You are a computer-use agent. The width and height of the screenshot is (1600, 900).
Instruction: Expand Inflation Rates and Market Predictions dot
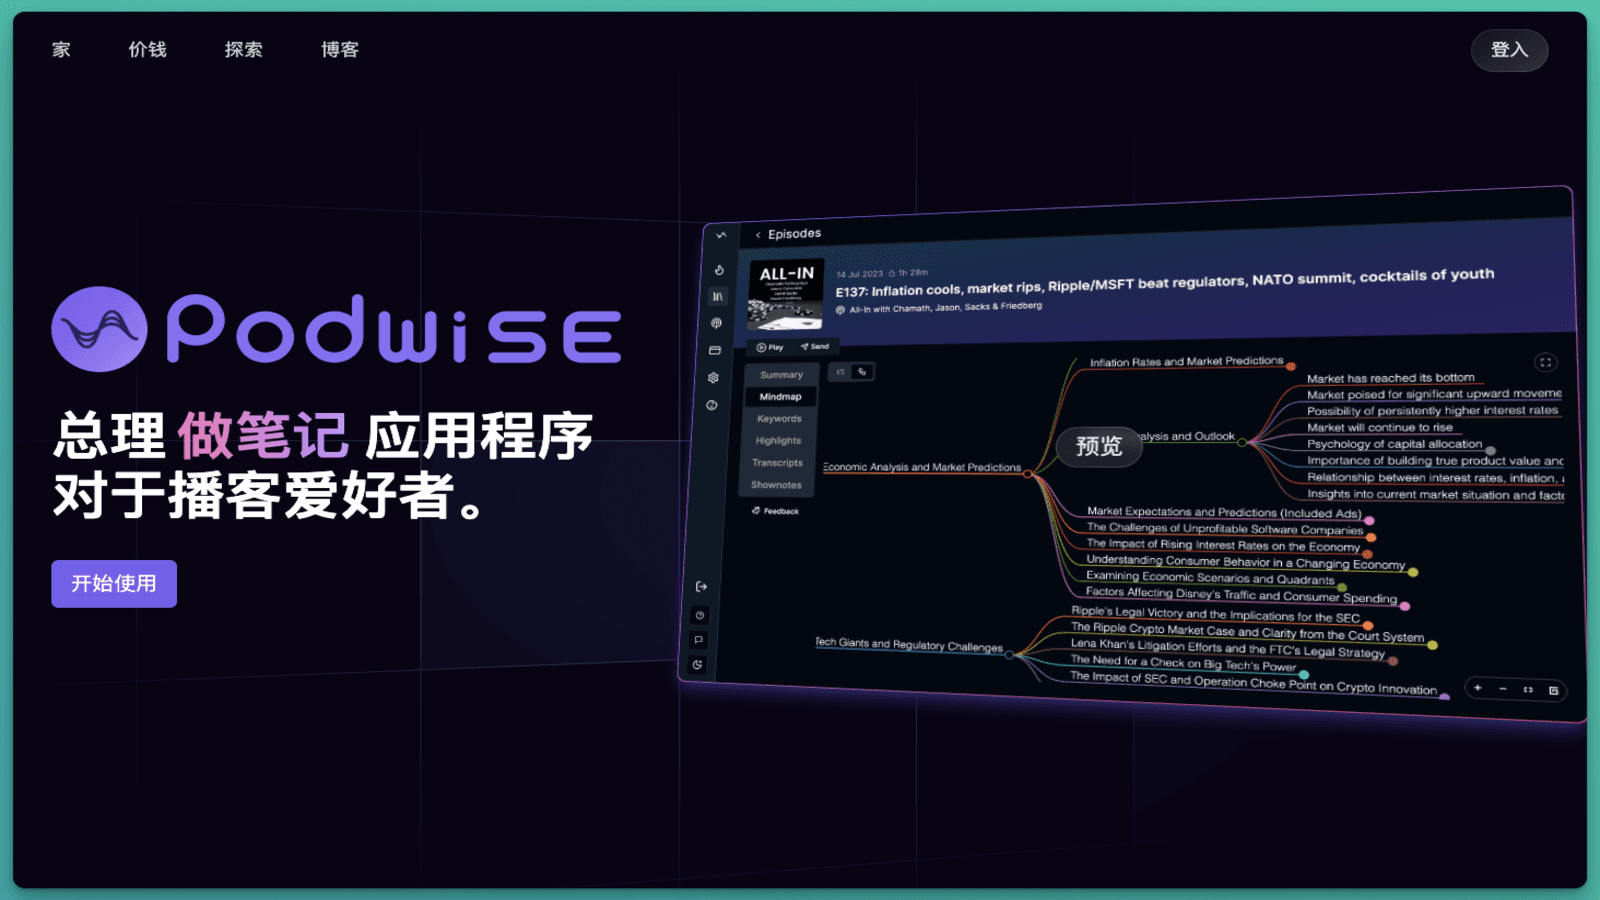pyautogui.click(x=1291, y=367)
